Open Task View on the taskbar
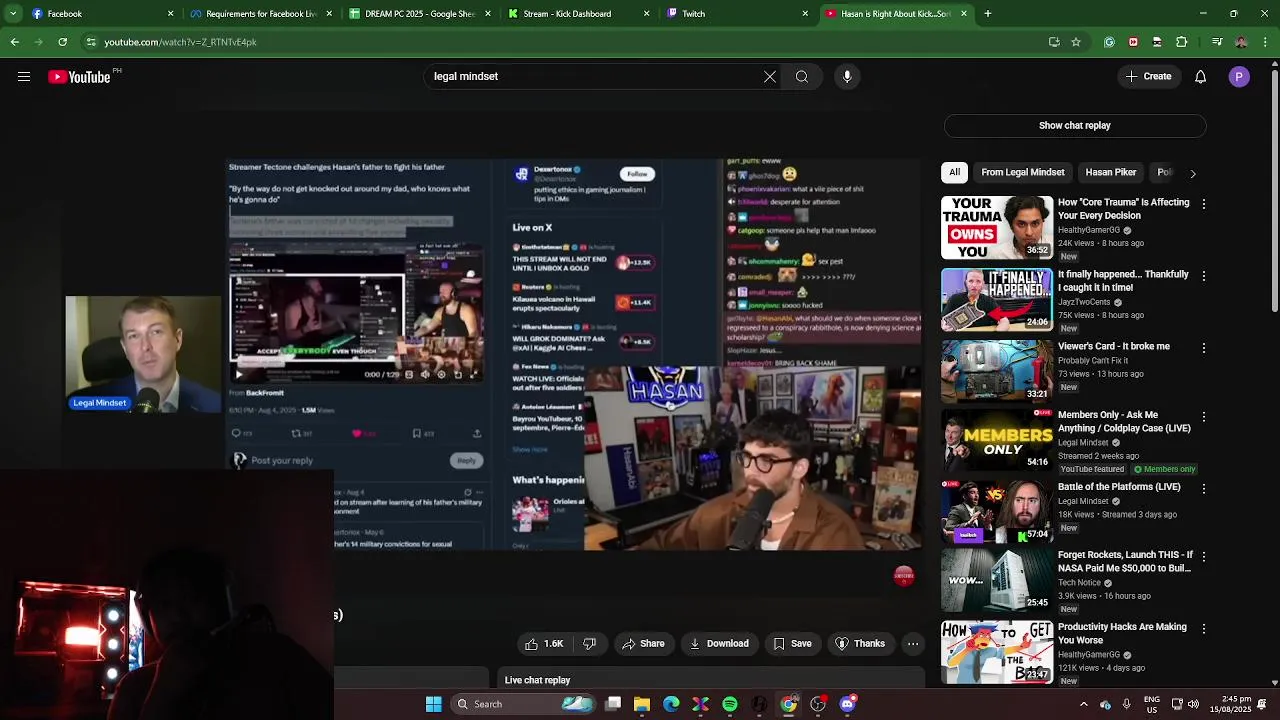 pyautogui.click(x=613, y=704)
